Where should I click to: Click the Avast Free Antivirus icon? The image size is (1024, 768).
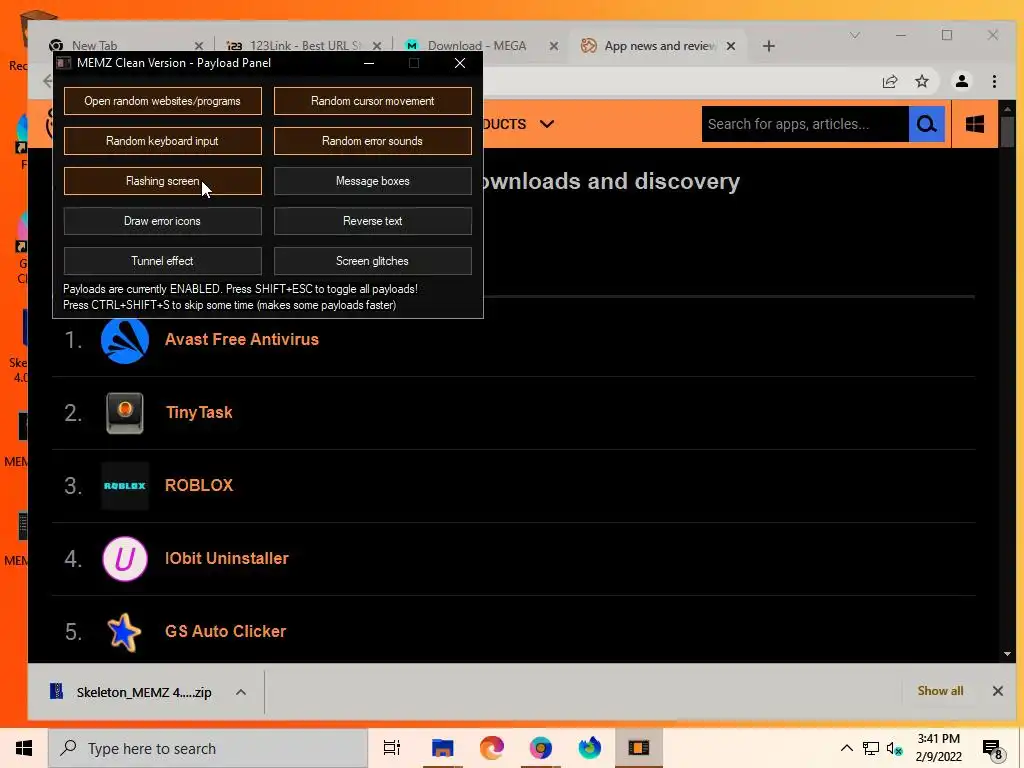pos(125,340)
